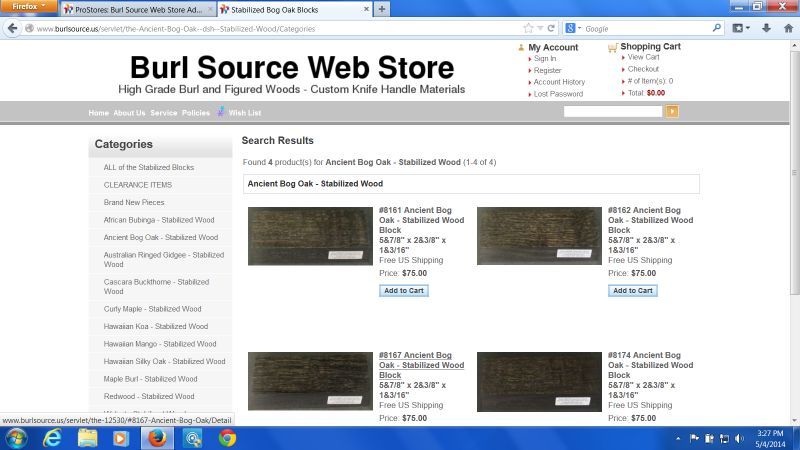This screenshot has height=450, width=800.
Task: Launch Google Chrome from the taskbar
Action: (228, 438)
